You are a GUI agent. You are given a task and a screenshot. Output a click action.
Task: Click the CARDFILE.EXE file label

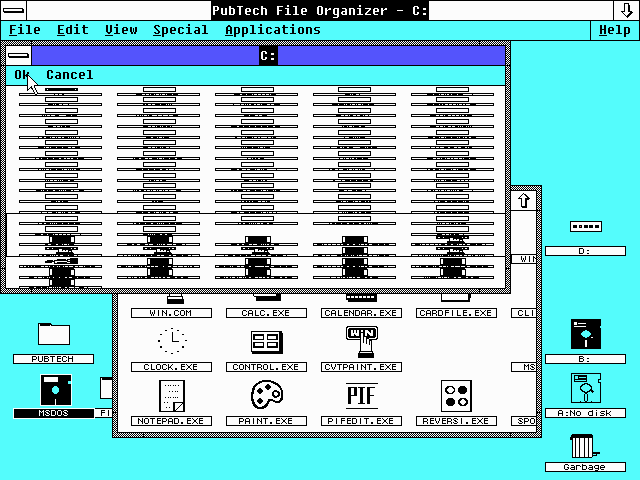[x=456, y=313]
